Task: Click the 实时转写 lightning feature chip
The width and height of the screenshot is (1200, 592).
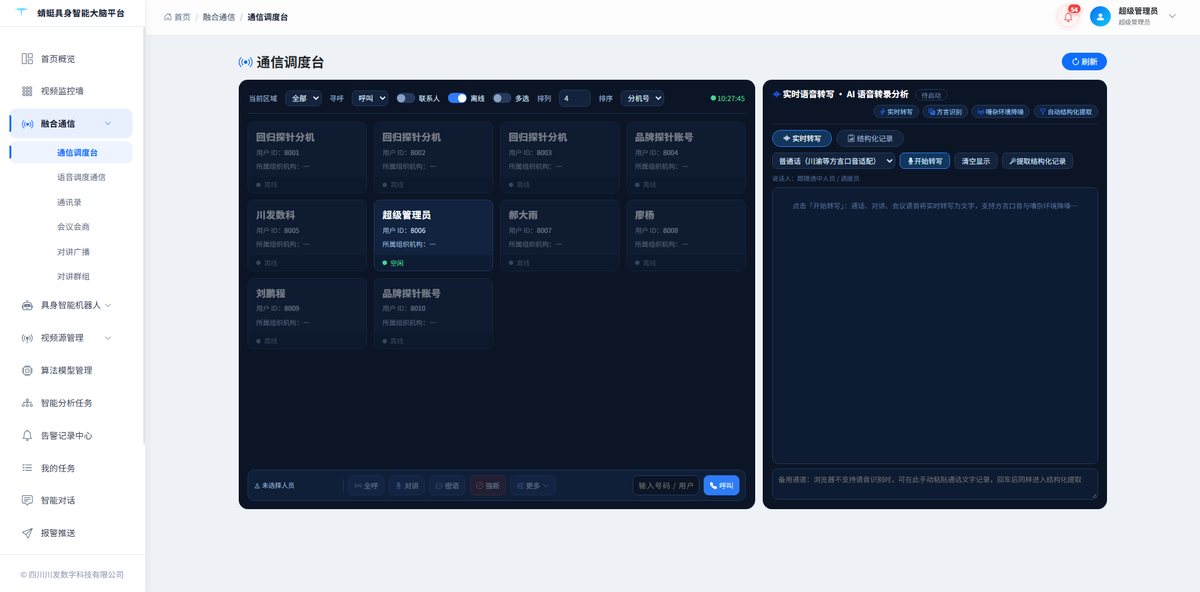Action: [896, 112]
